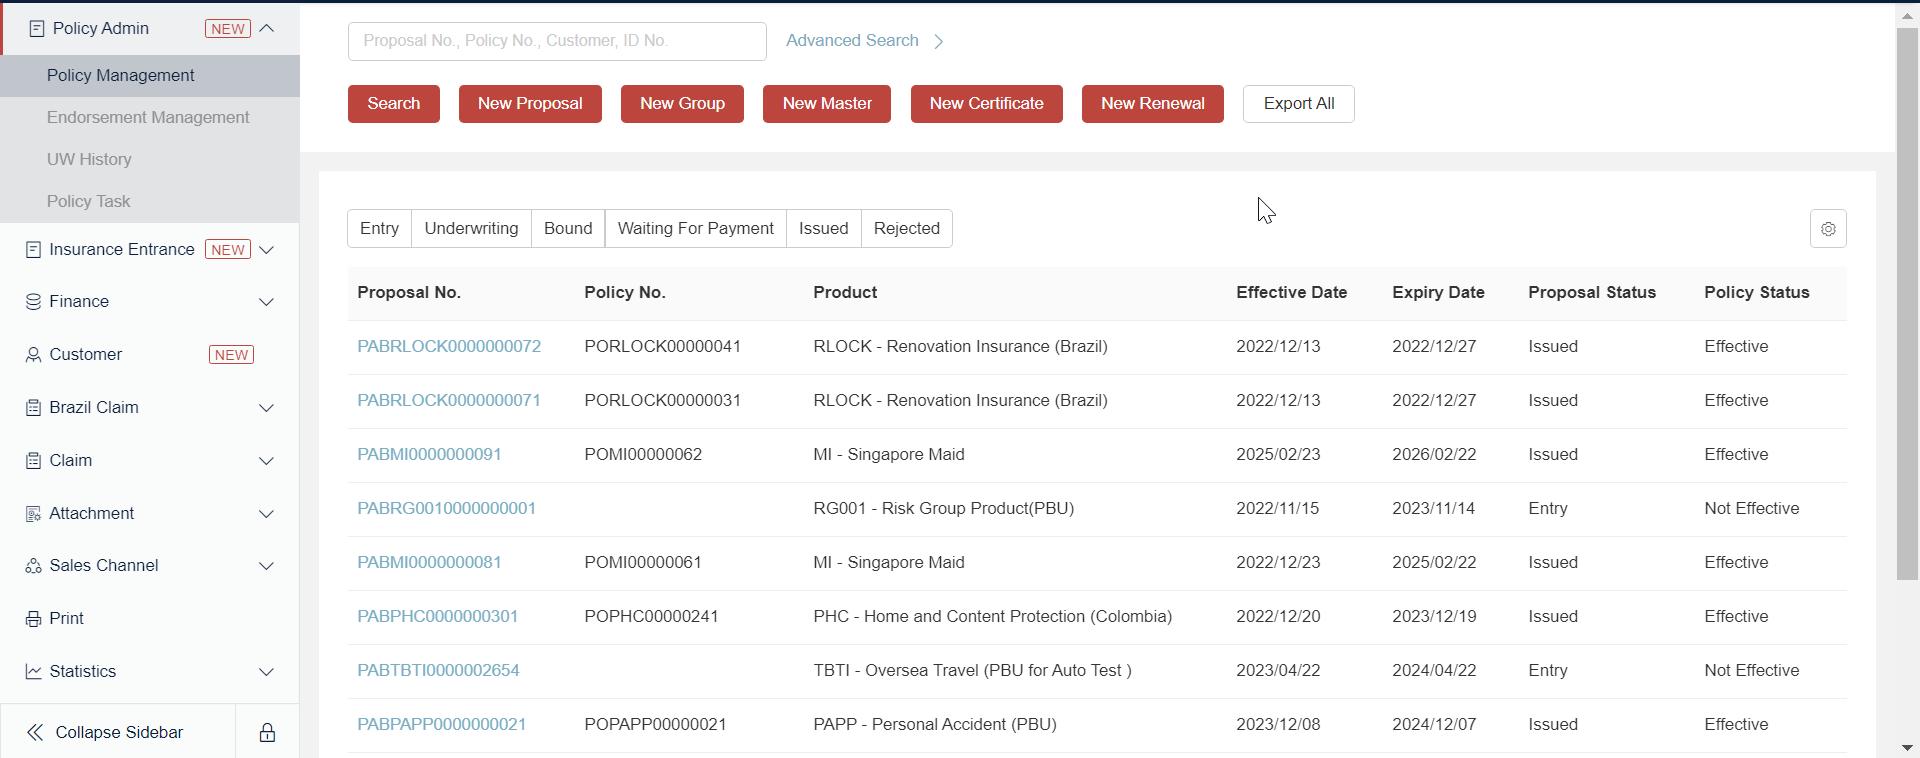Click the New Master button

point(827,103)
